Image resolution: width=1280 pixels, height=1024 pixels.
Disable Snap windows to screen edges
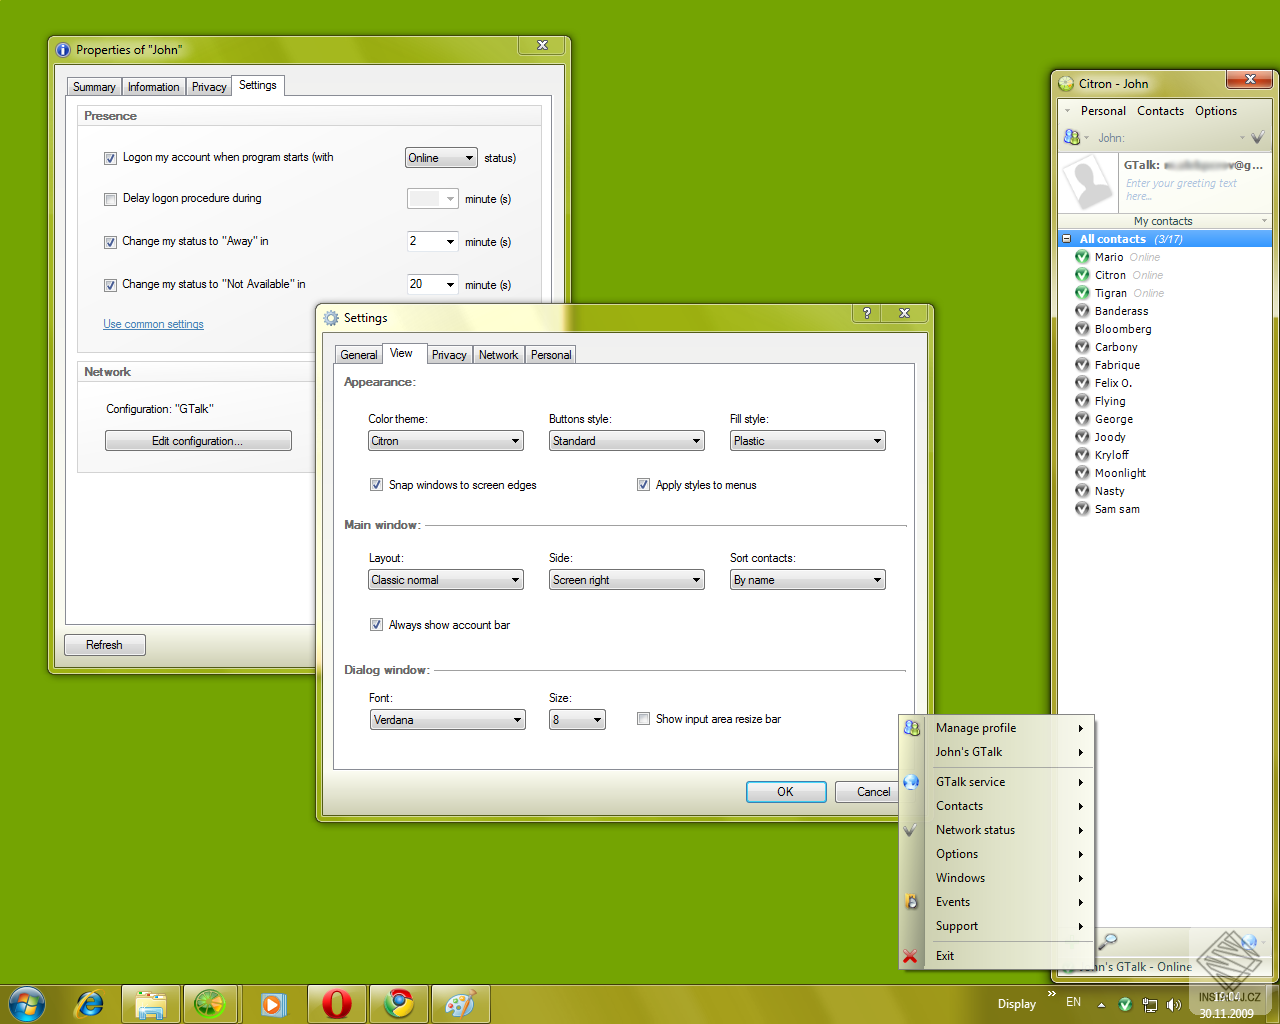tap(376, 484)
